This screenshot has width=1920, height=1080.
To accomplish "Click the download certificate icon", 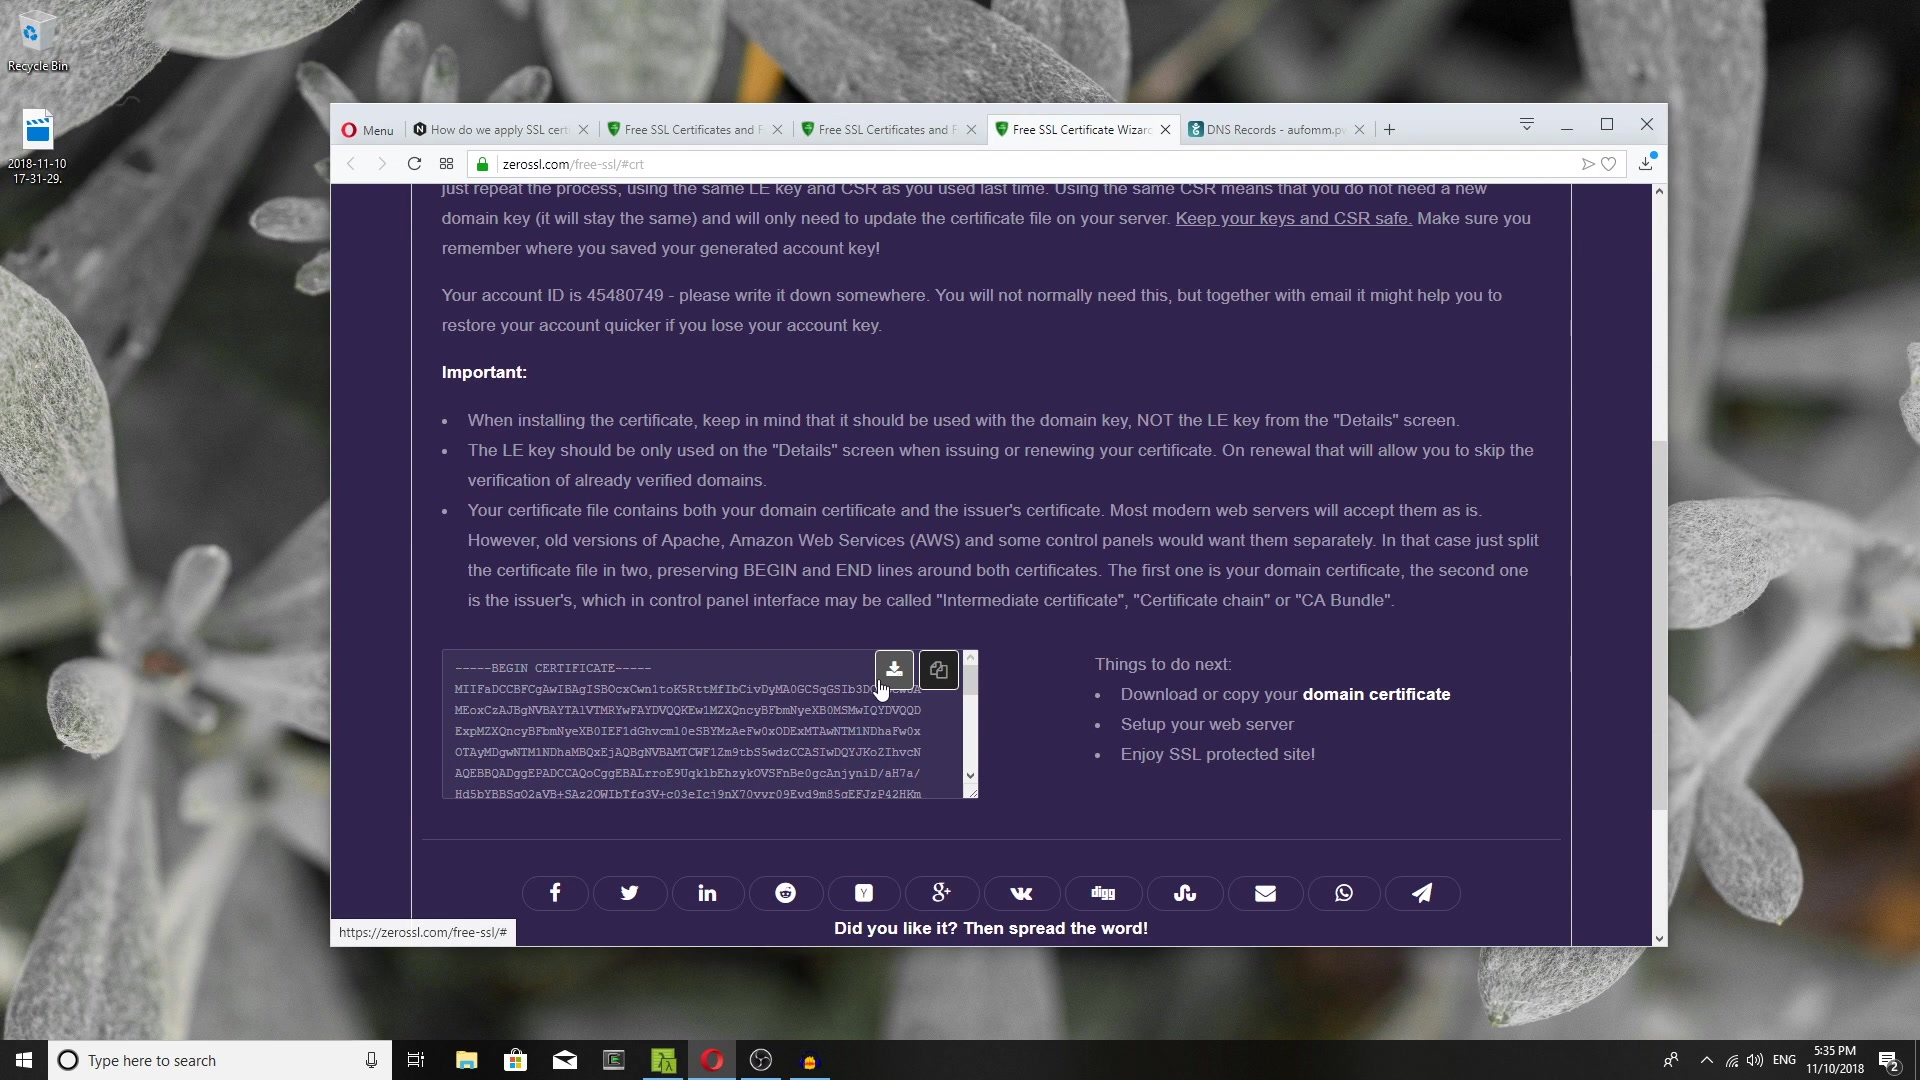I will [894, 669].
